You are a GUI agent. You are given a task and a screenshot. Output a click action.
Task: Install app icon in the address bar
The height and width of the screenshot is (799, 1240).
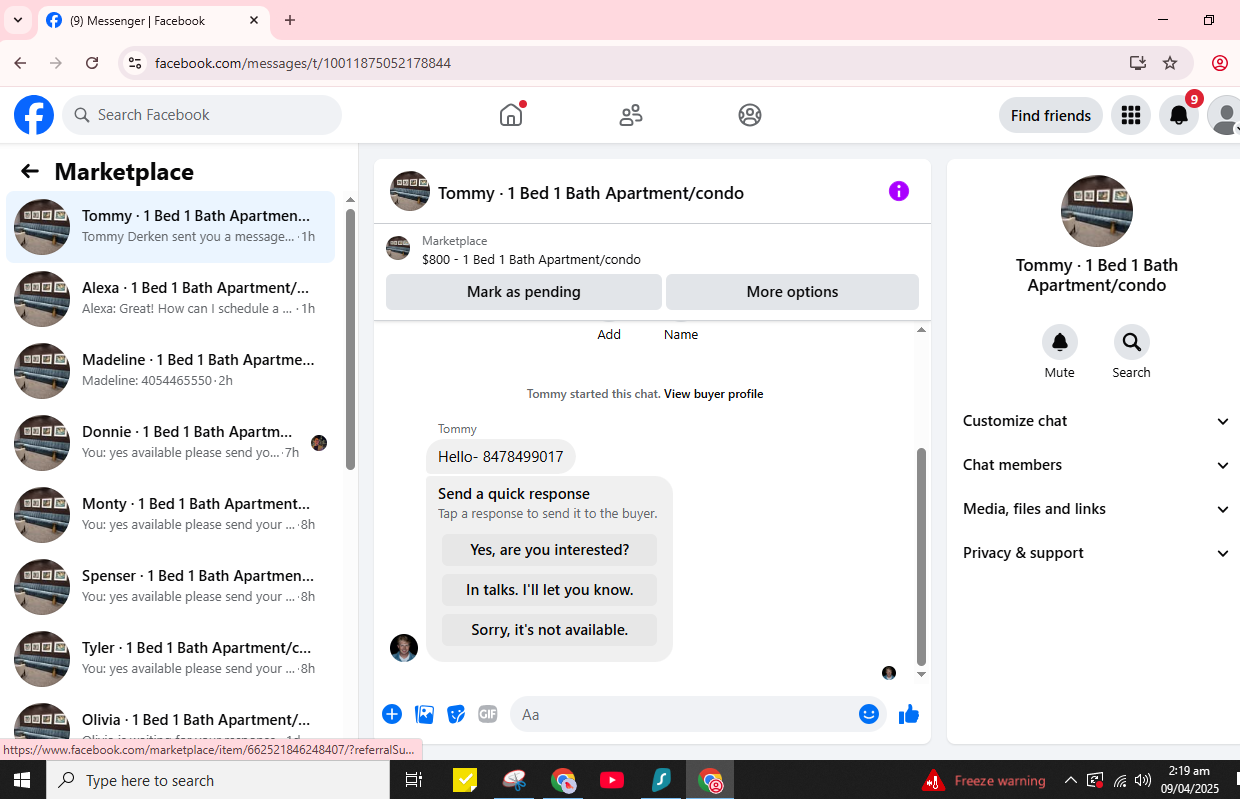click(1138, 63)
